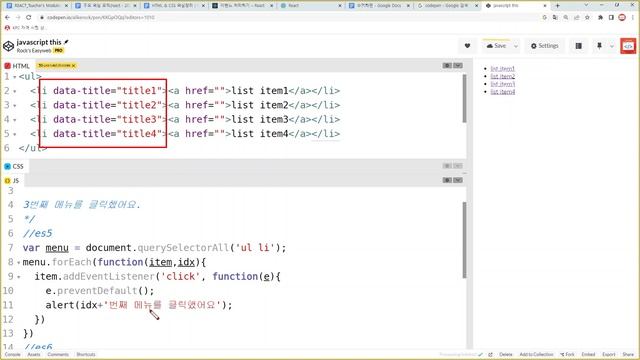Click Rock's Easyweb author name
Screen dimensions: 640x360
coord(34,51)
